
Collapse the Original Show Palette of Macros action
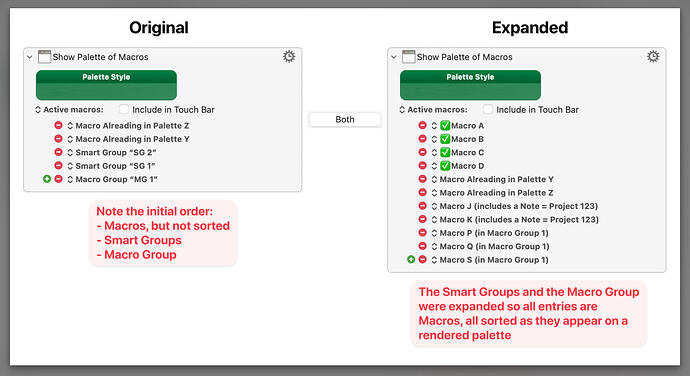point(29,57)
